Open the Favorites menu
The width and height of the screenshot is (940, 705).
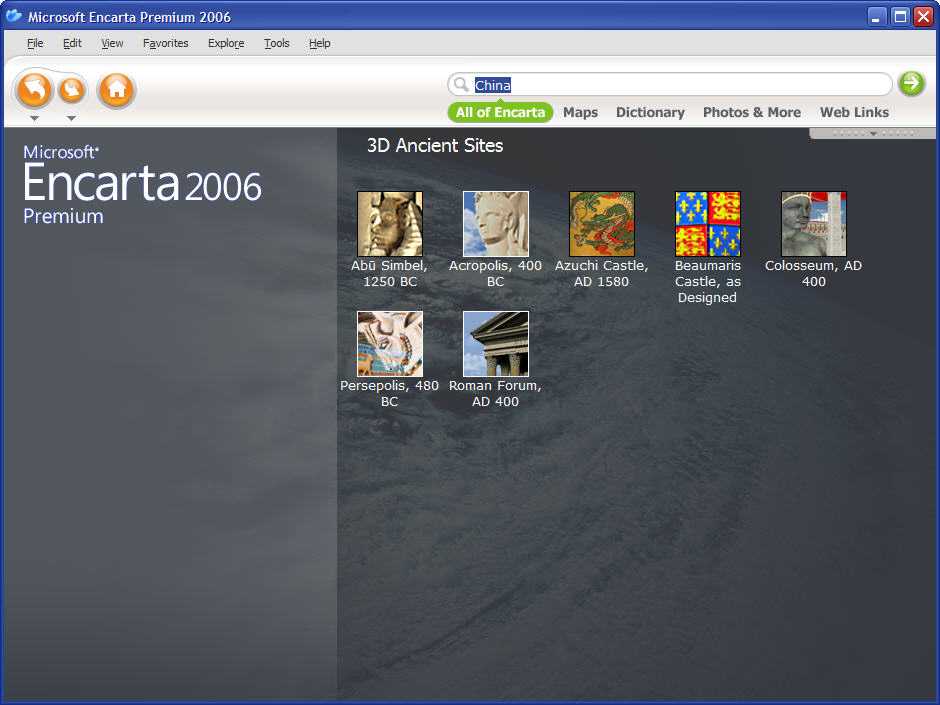tap(165, 43)
